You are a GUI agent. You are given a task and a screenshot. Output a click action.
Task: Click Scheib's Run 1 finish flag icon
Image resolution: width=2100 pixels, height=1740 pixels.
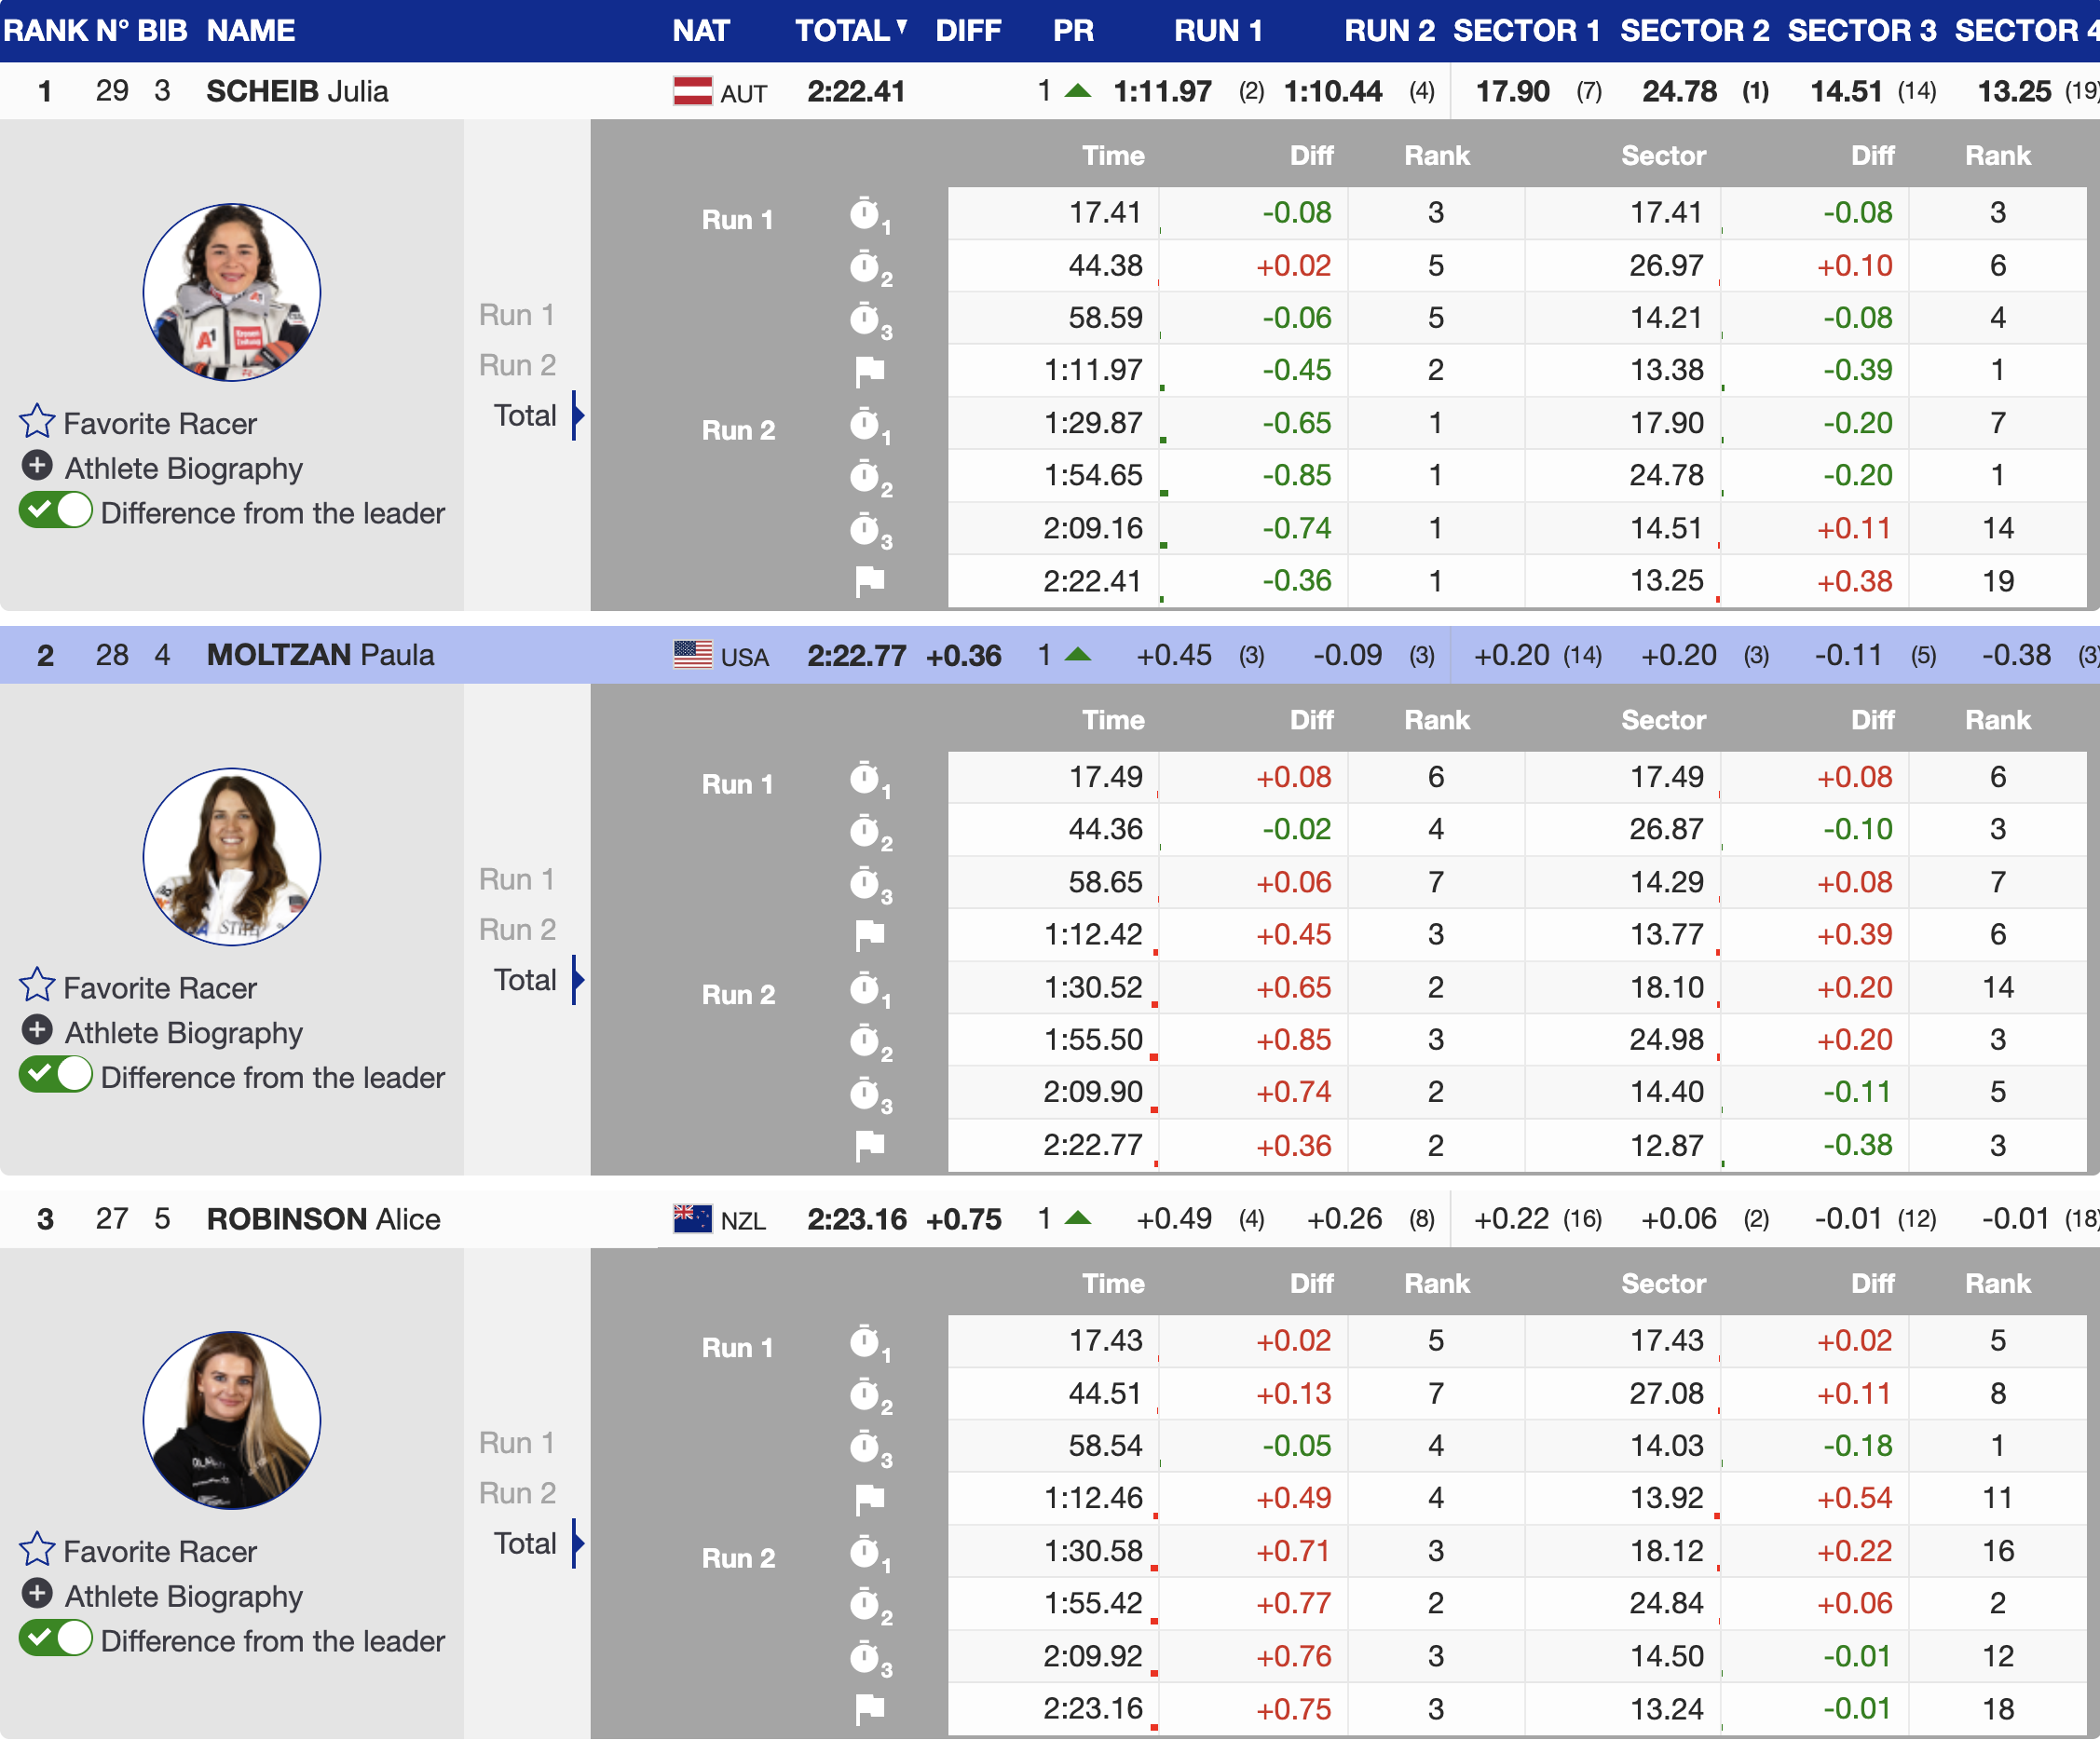pos(869,371)
